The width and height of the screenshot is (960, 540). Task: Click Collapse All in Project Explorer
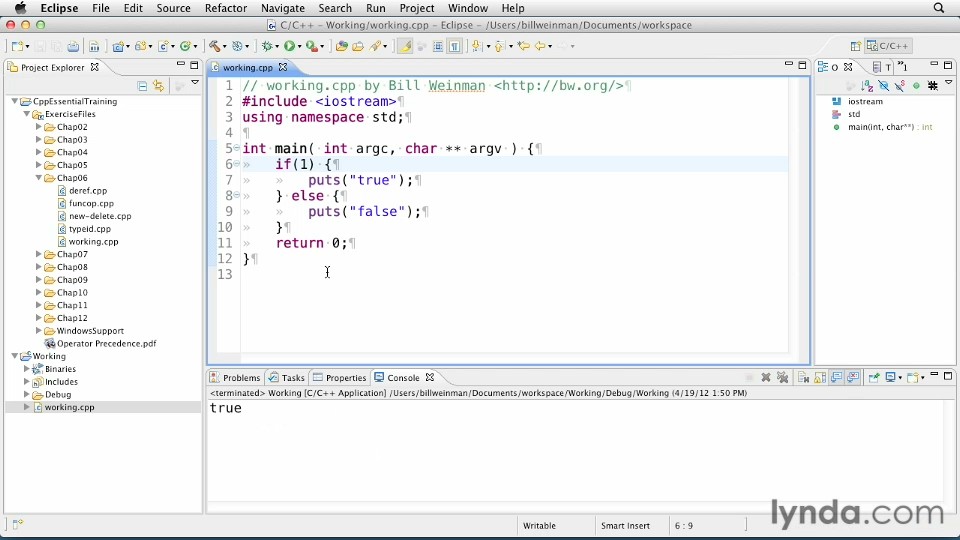142,86
